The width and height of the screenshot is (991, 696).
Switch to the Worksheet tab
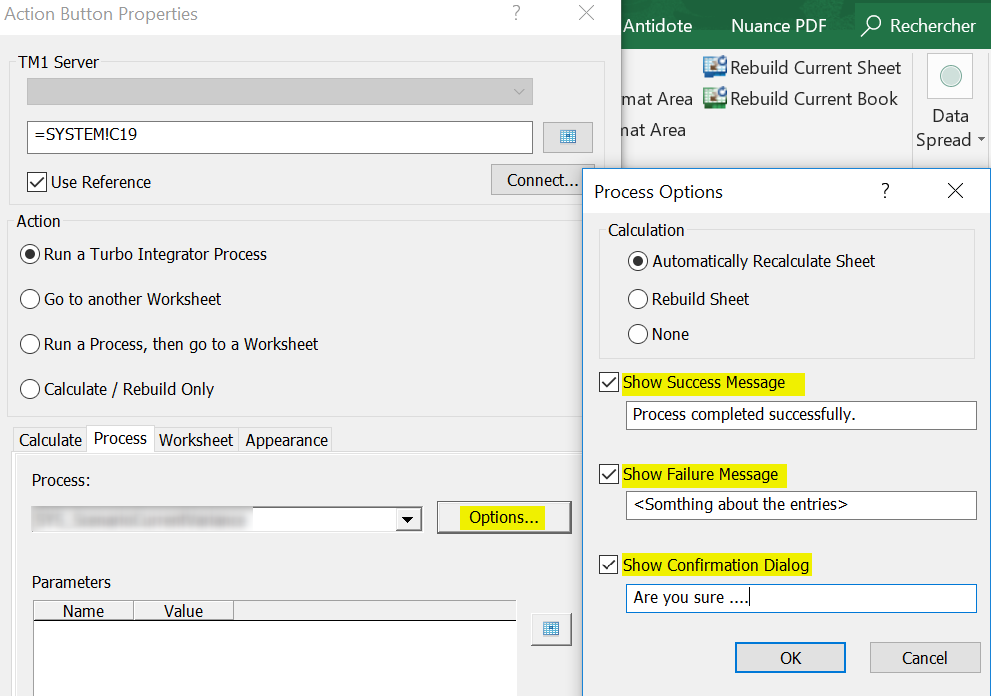(x=196, y=440)
